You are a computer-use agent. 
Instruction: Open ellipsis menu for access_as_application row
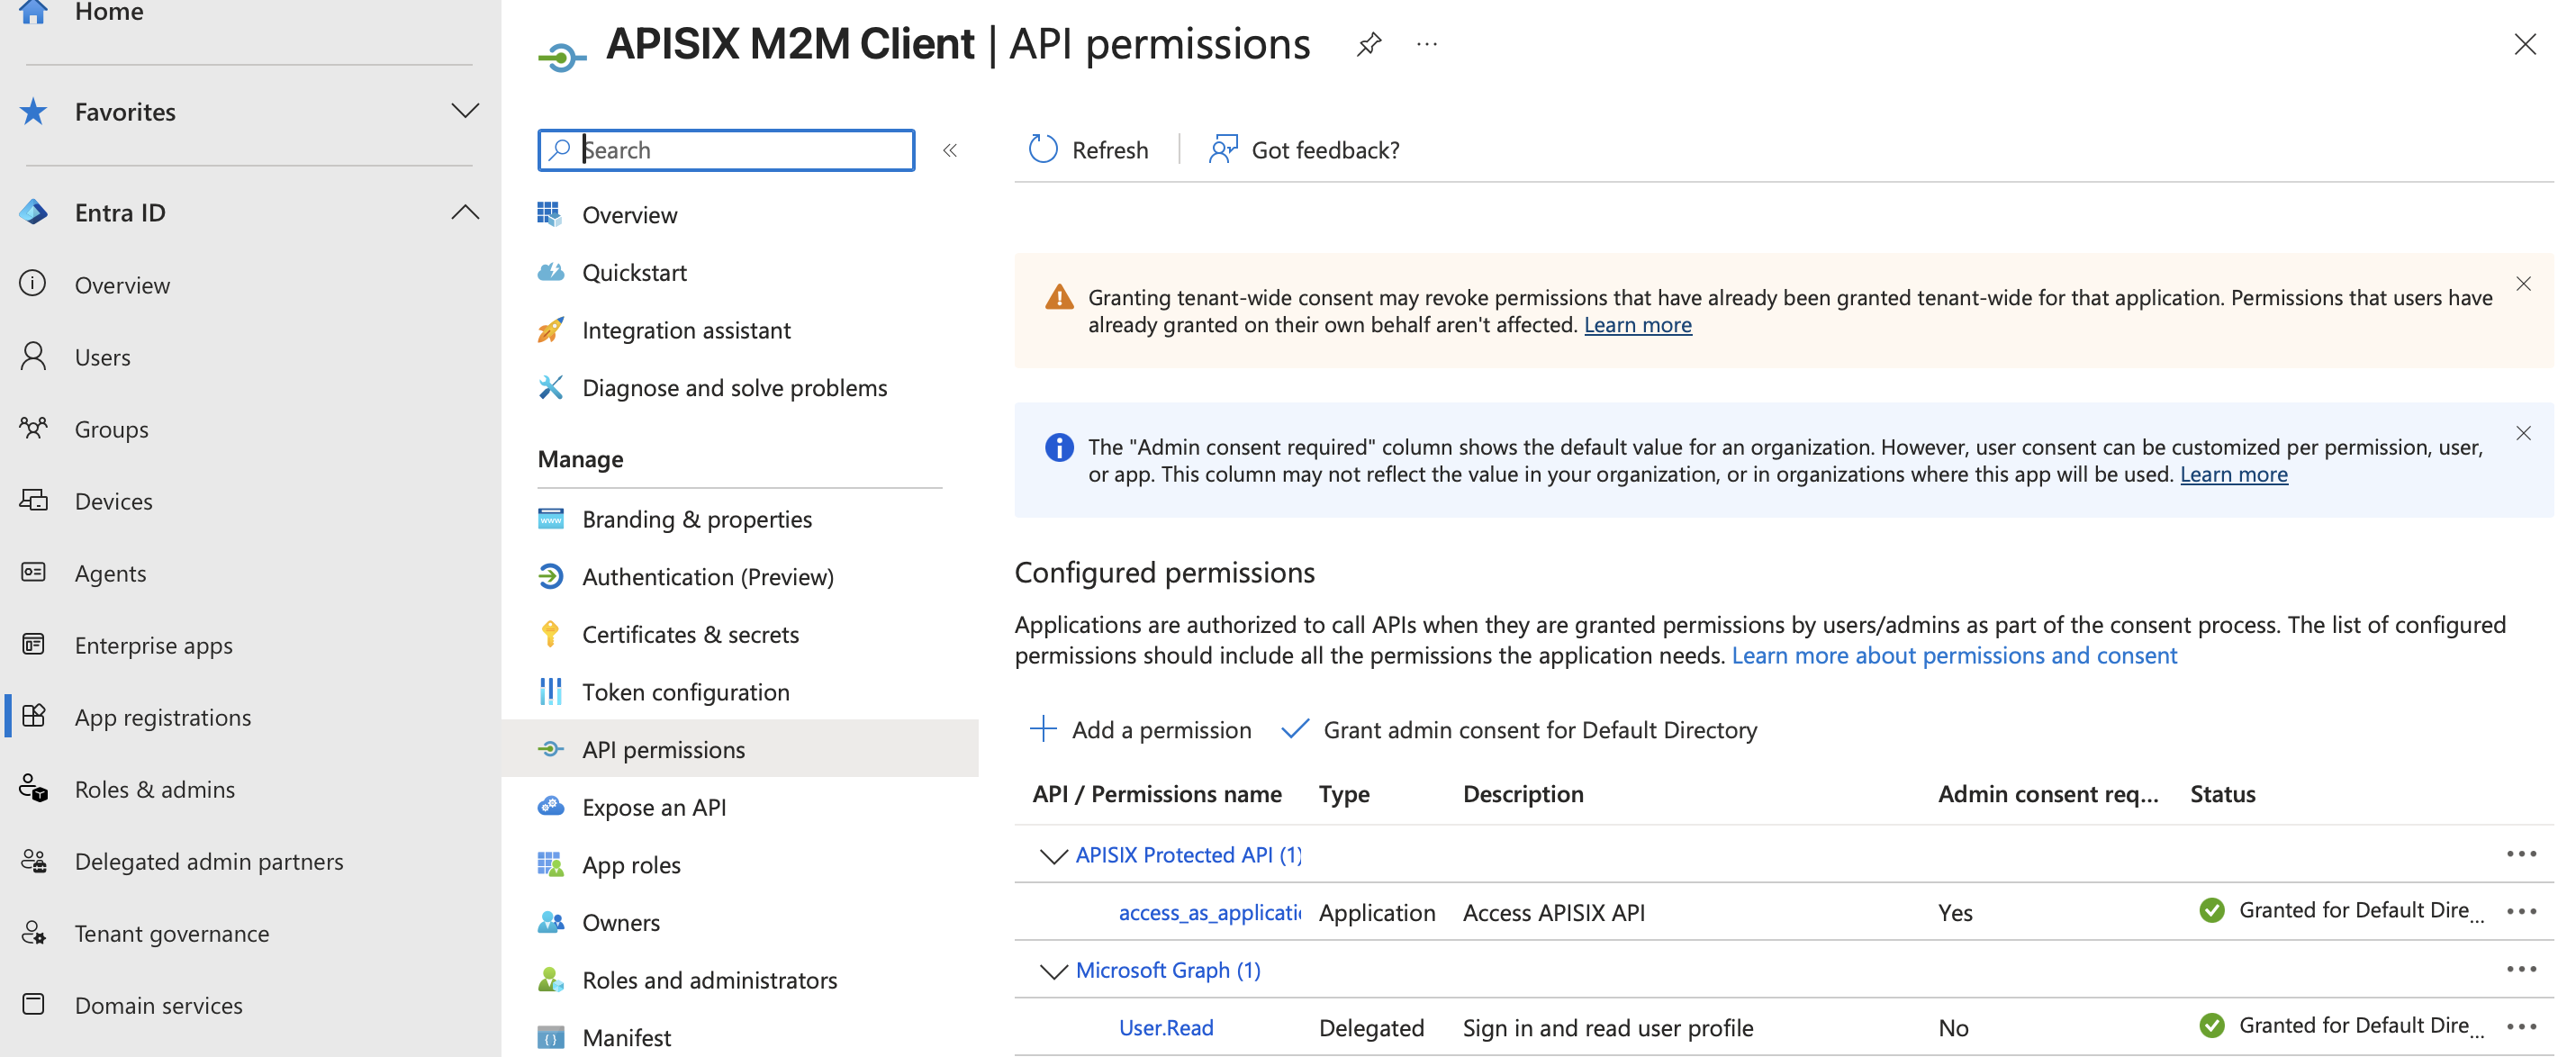coord(2522,911)
